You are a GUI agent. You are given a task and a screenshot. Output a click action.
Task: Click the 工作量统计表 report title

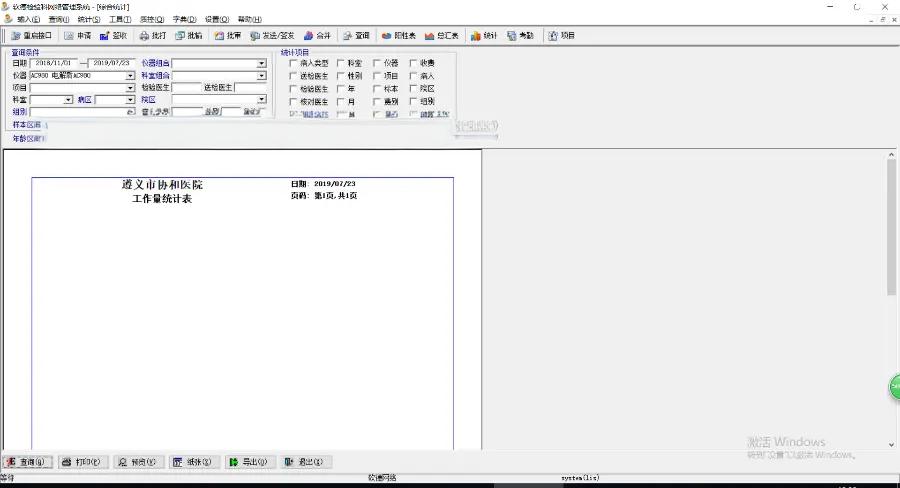click(x=162, y=199)
